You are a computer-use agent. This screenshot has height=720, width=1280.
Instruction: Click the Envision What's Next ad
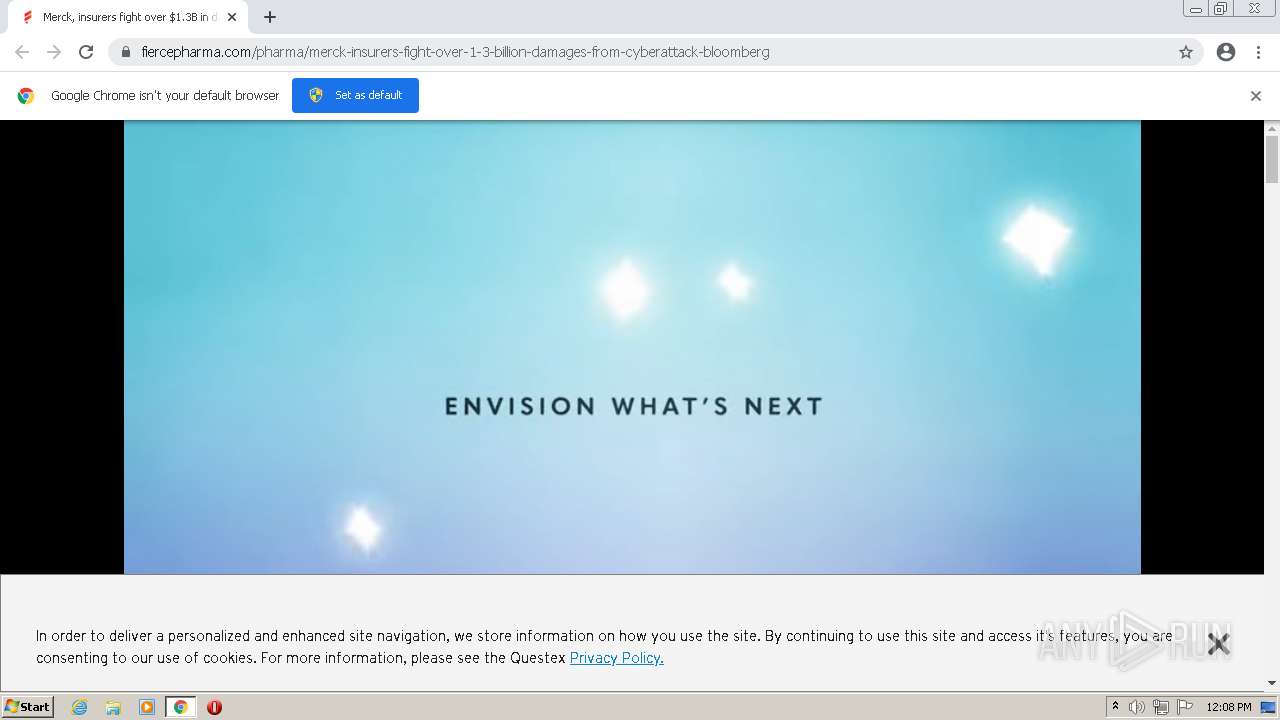(x=632, y=347)
